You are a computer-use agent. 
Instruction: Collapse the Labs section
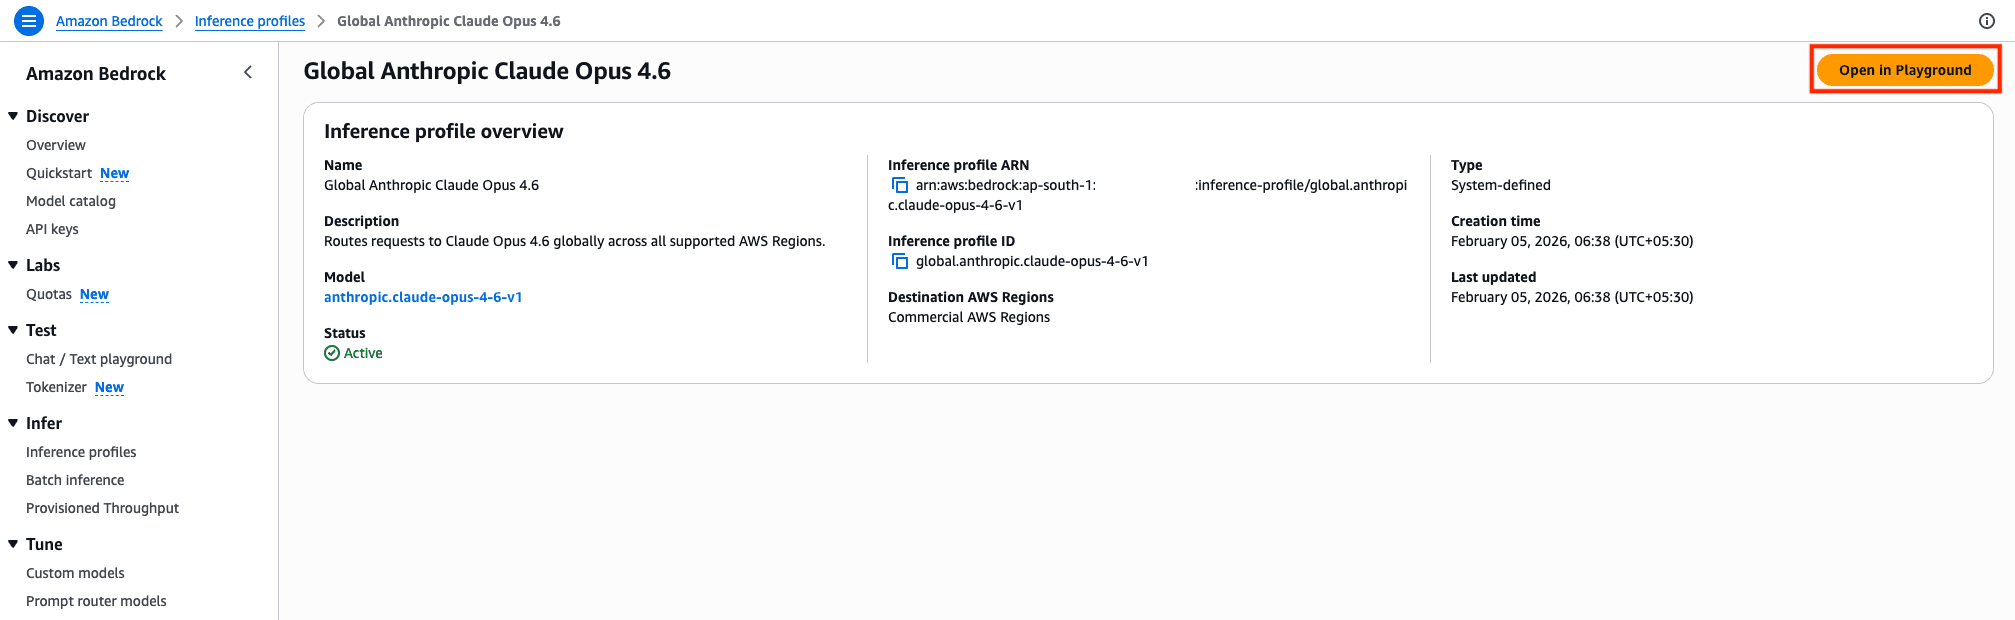(x=13, y=265)
